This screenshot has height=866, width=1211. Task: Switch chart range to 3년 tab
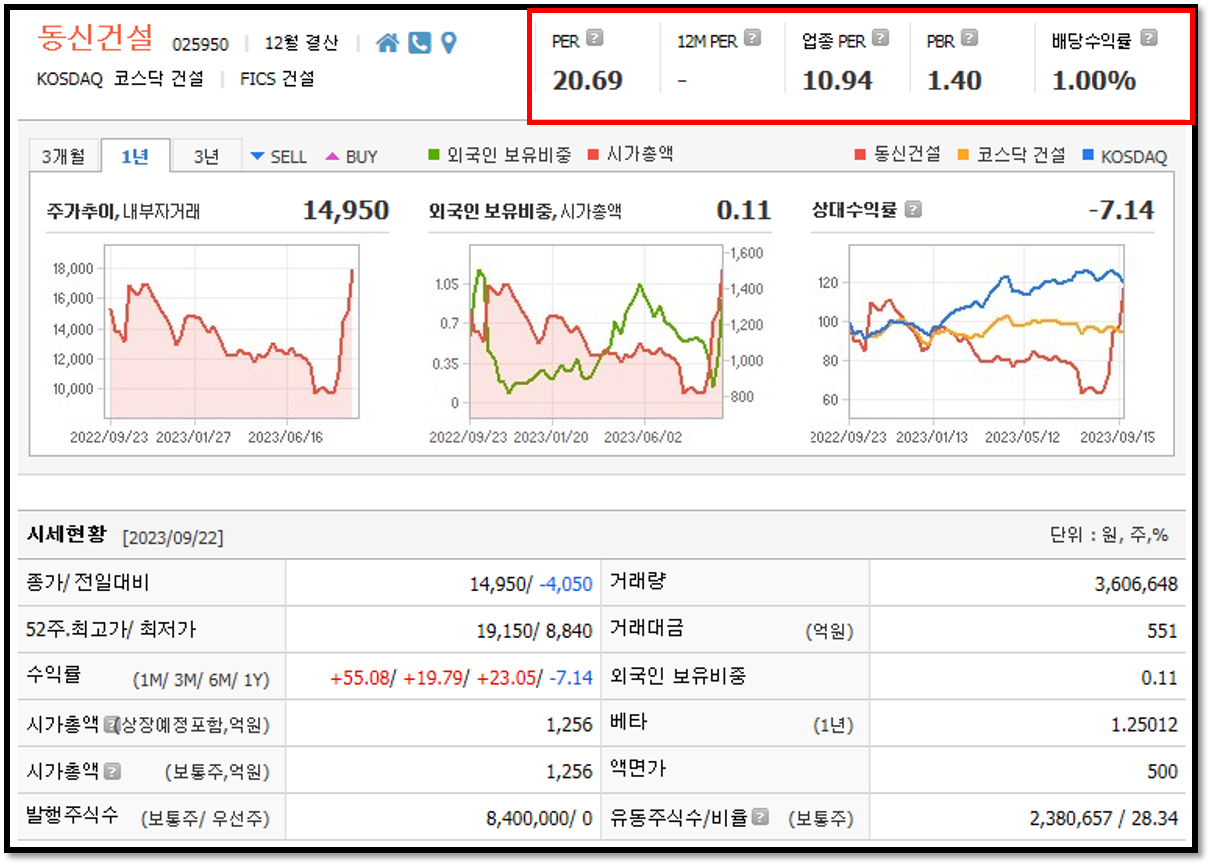point(206,156)
